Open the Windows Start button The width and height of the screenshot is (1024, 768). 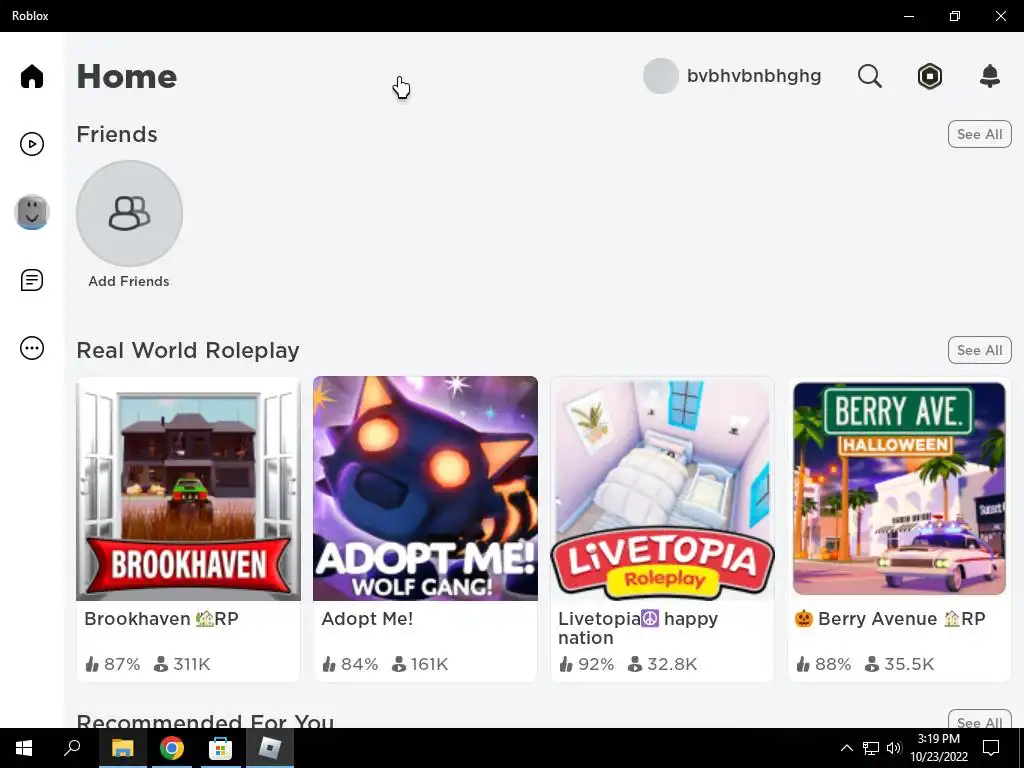click(x=24, y=748)
